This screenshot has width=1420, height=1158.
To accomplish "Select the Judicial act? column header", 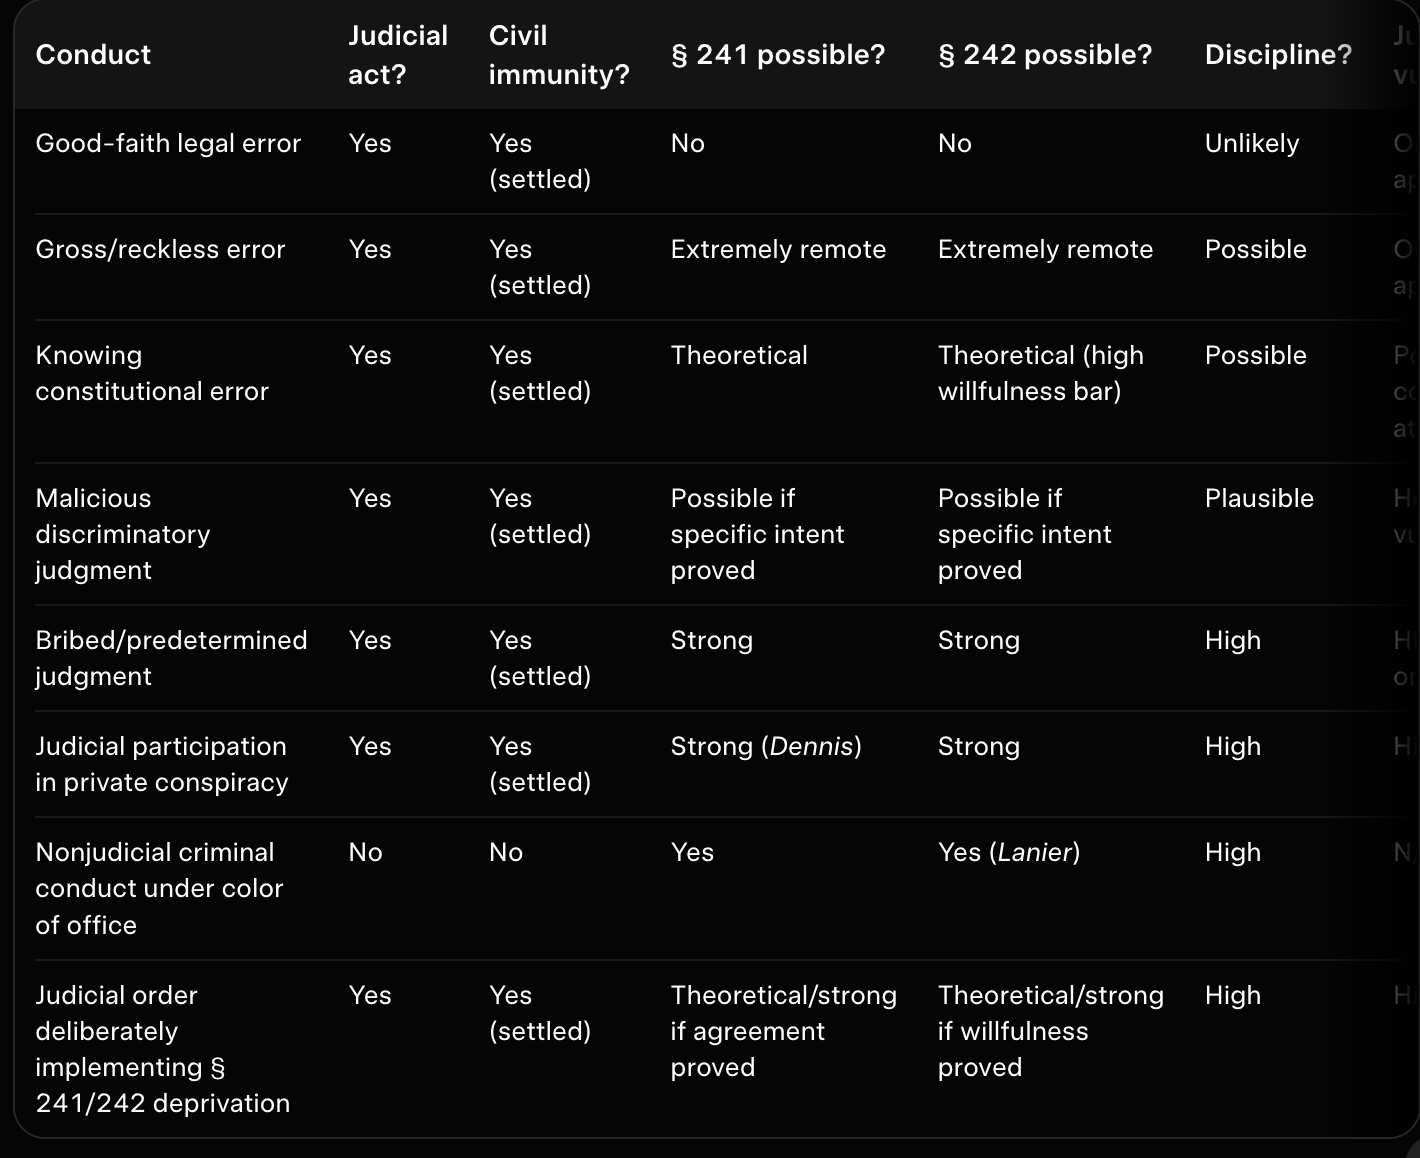I will 397,55.
